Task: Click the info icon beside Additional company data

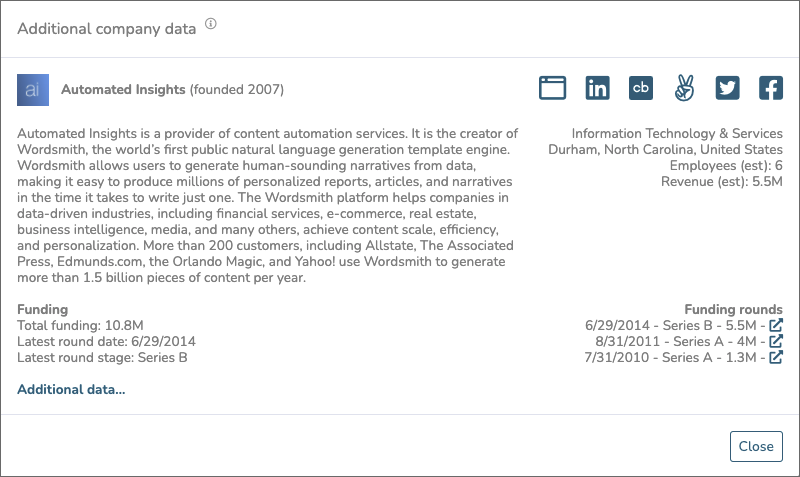Action: 211,23
